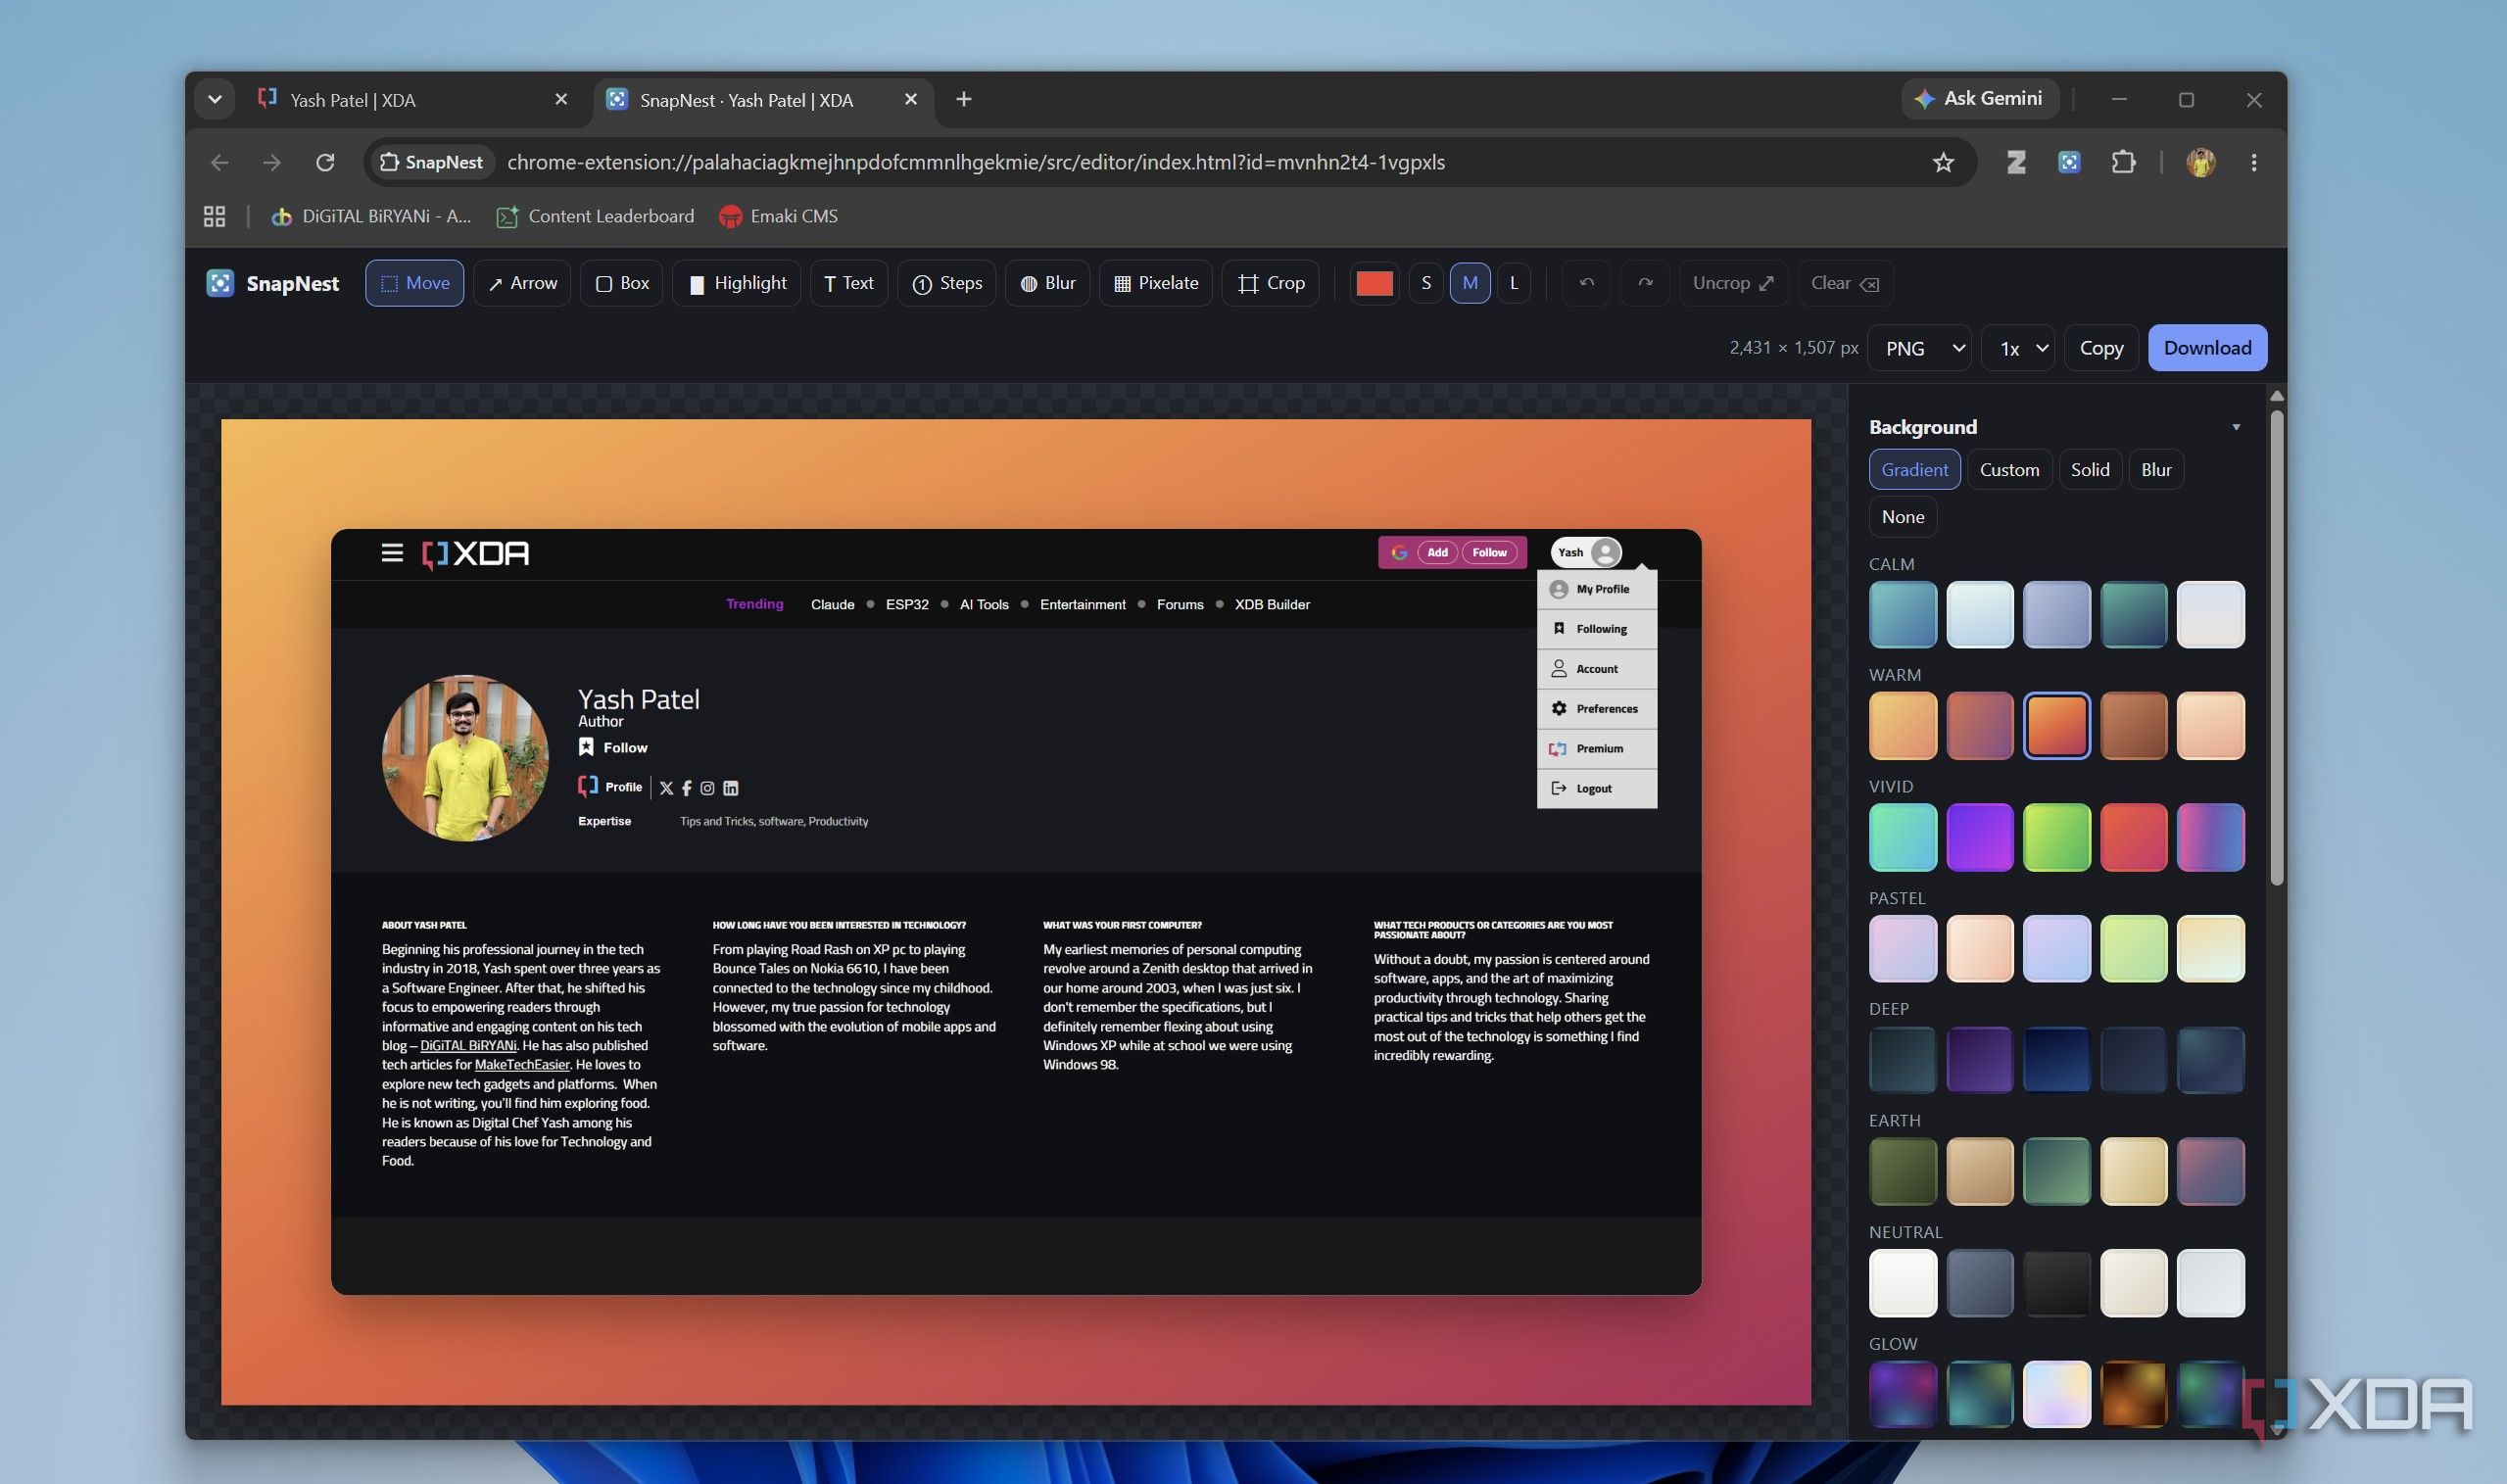
Task: Select the Arrow annotation tool
Action: (x=522, y=283)
